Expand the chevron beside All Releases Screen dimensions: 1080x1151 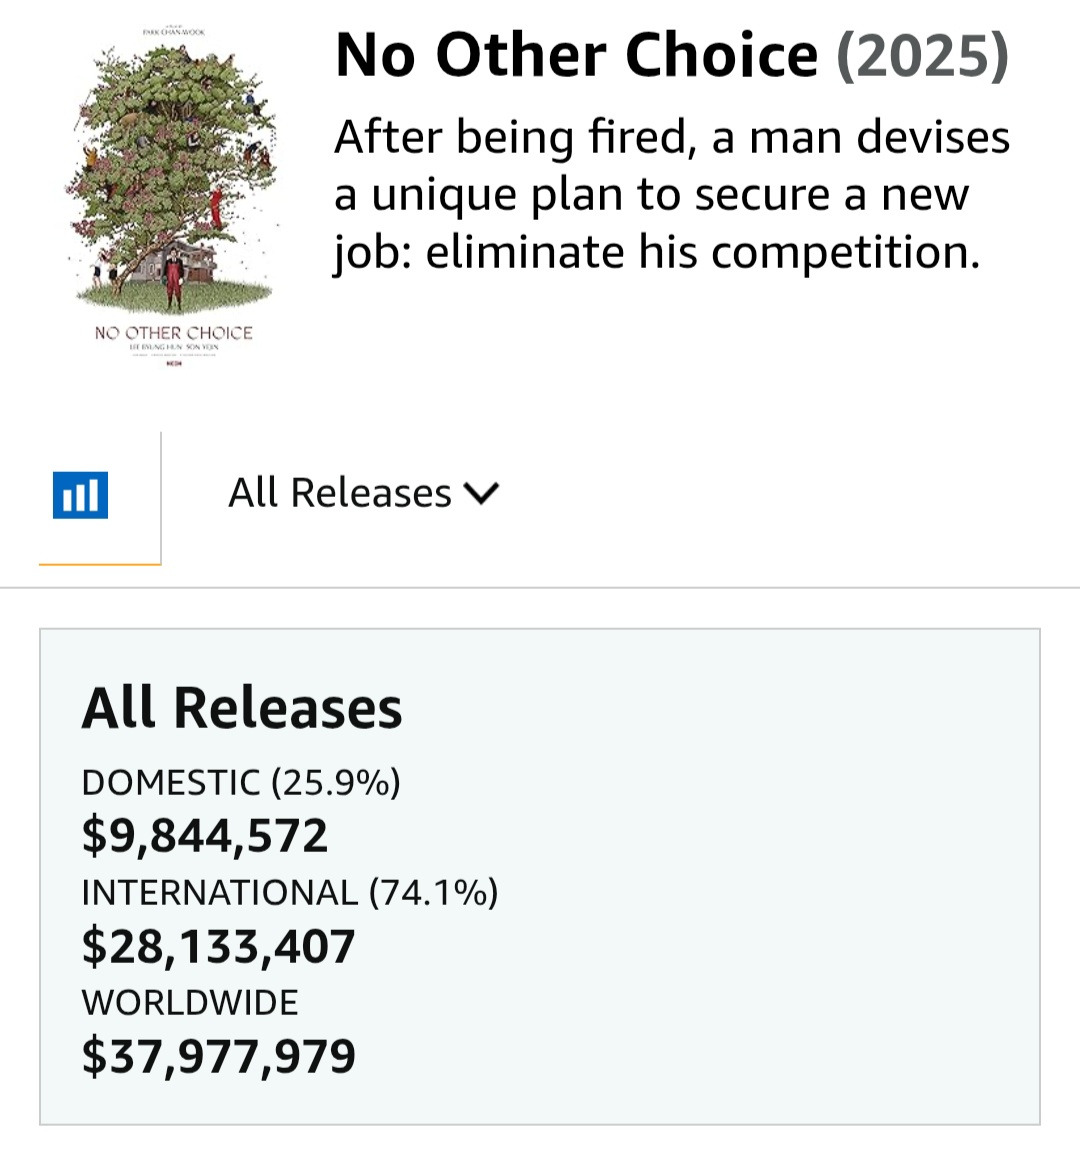(481, 493)
